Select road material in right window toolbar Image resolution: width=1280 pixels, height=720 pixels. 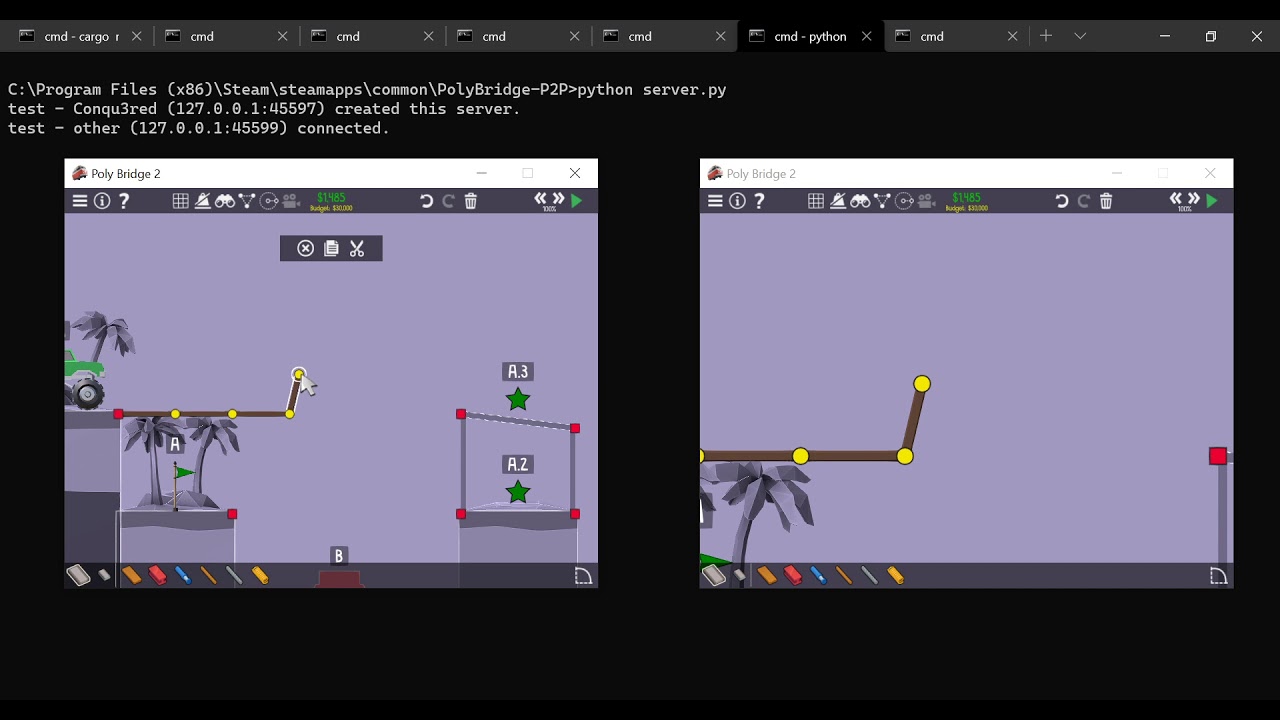pyautogui.click(x=713, y=574)
